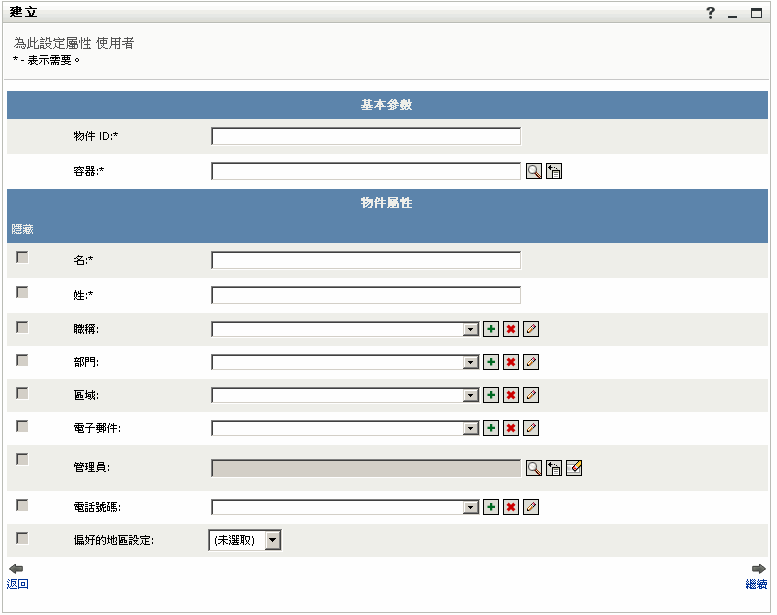777x615 pixels.
Task: Open the 偏好的地區設定 (未選取) dropdown
Action: [245, 540]
